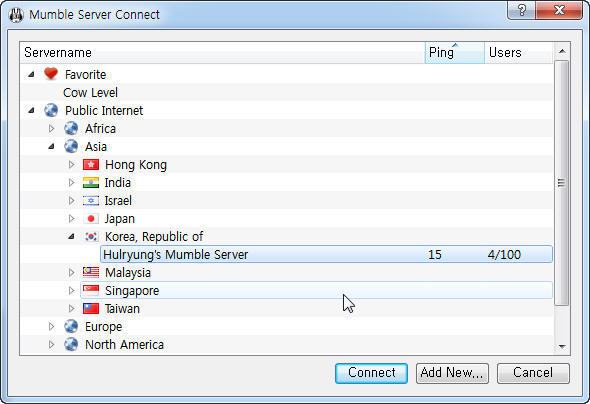
Task: Expand the Israel server list
Action: tap(71, 200)
